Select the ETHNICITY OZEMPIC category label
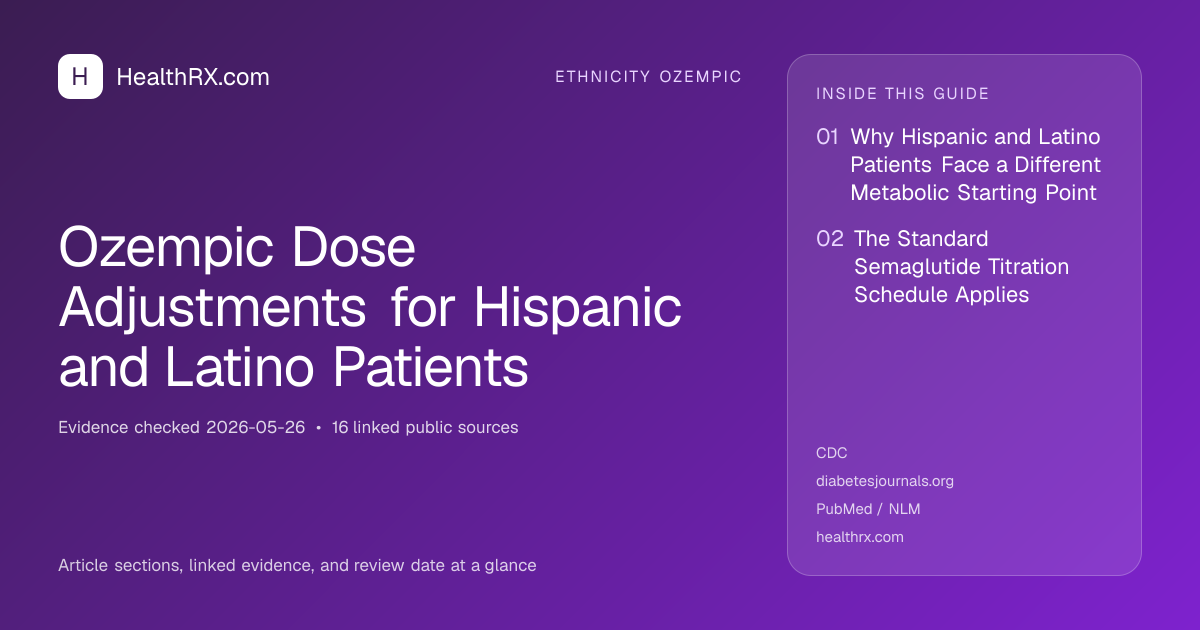Screen dimensions: 1200x630 tap(649, 77)
